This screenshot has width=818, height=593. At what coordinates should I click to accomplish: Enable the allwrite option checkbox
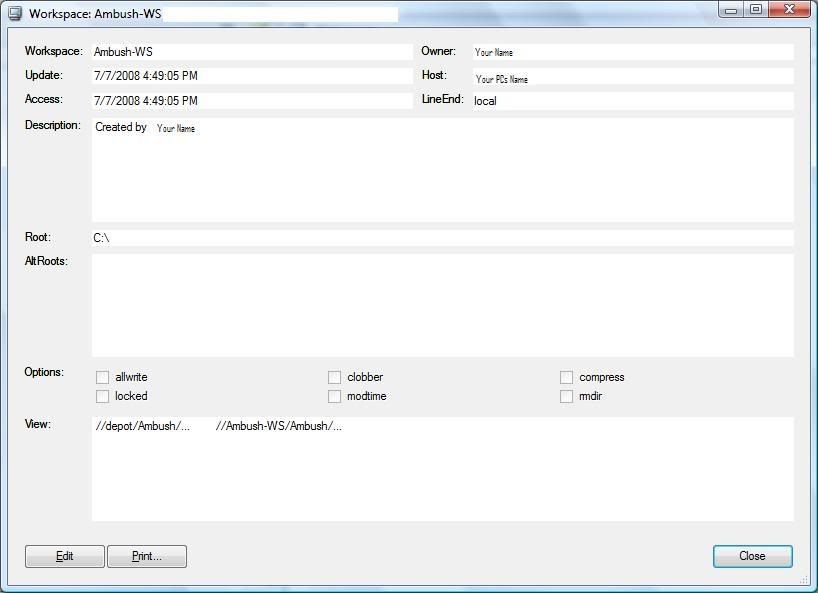click(102, 377)
